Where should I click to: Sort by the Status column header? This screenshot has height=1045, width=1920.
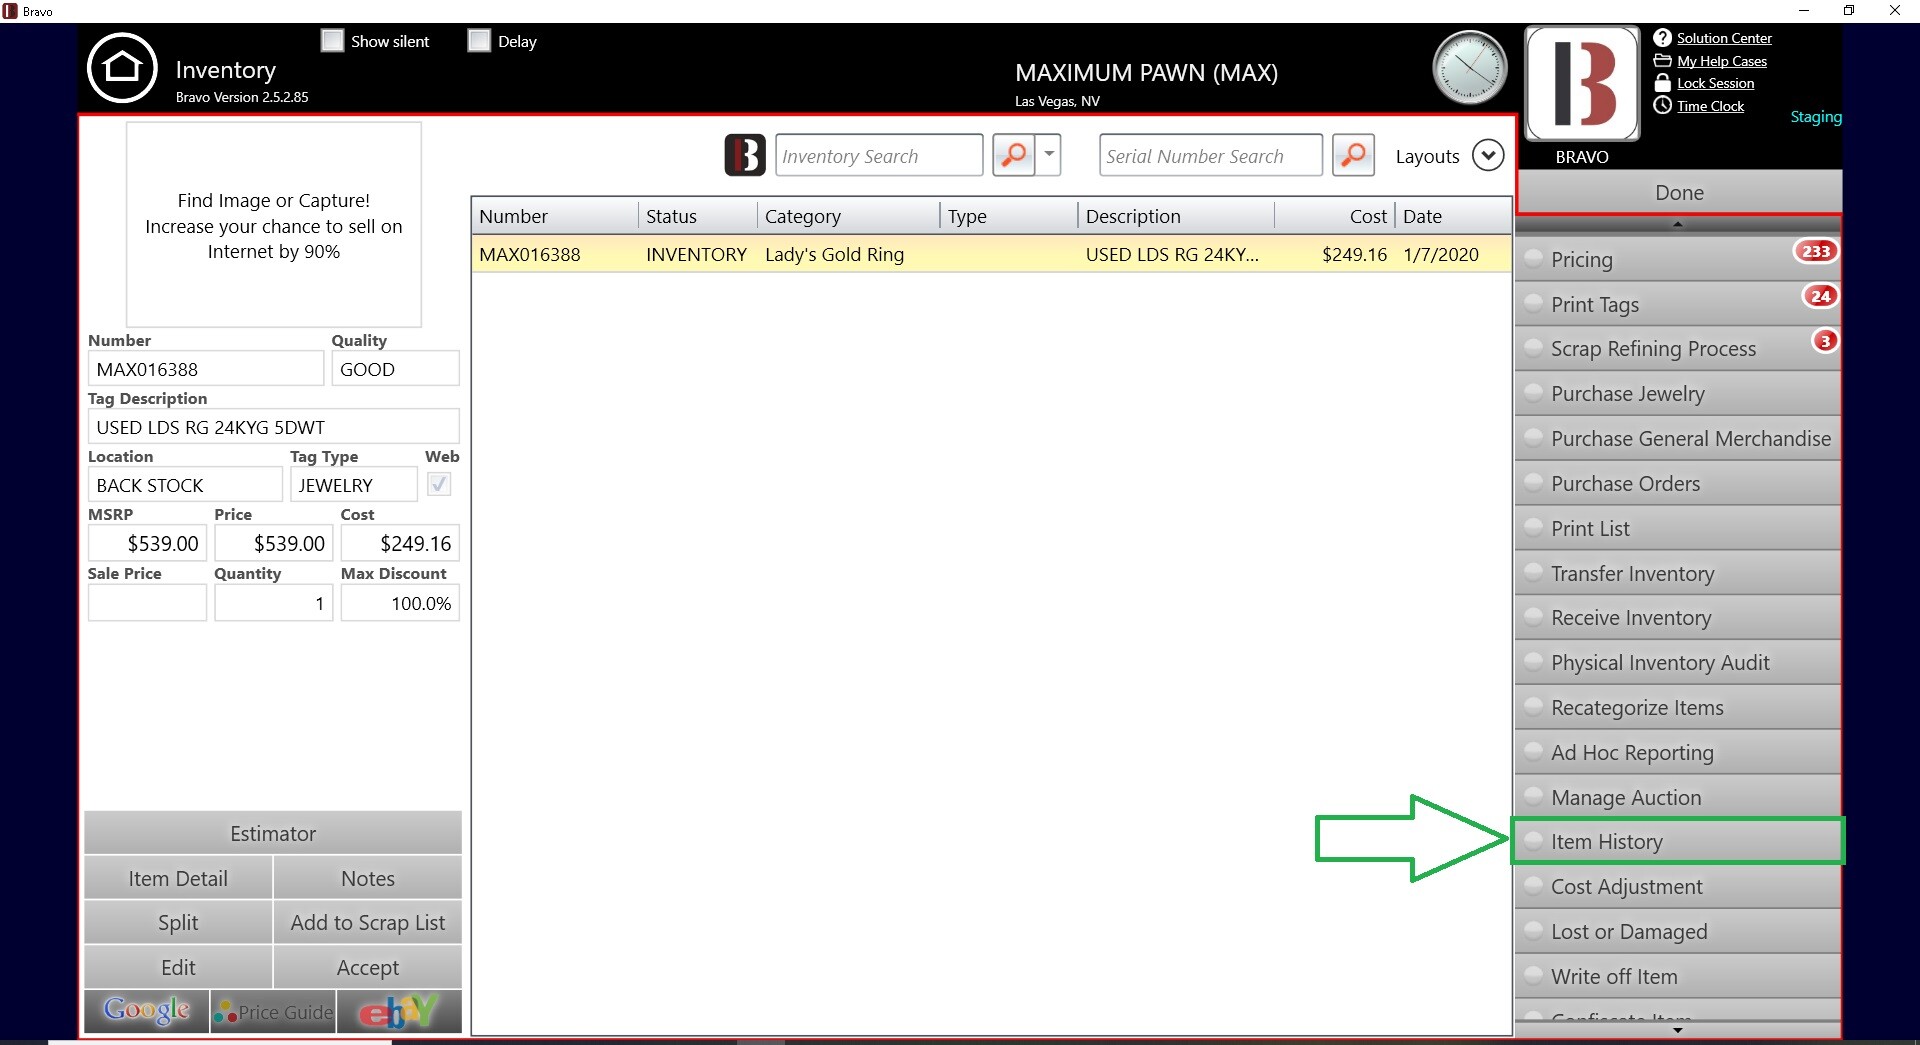click(x=698, y=216)
